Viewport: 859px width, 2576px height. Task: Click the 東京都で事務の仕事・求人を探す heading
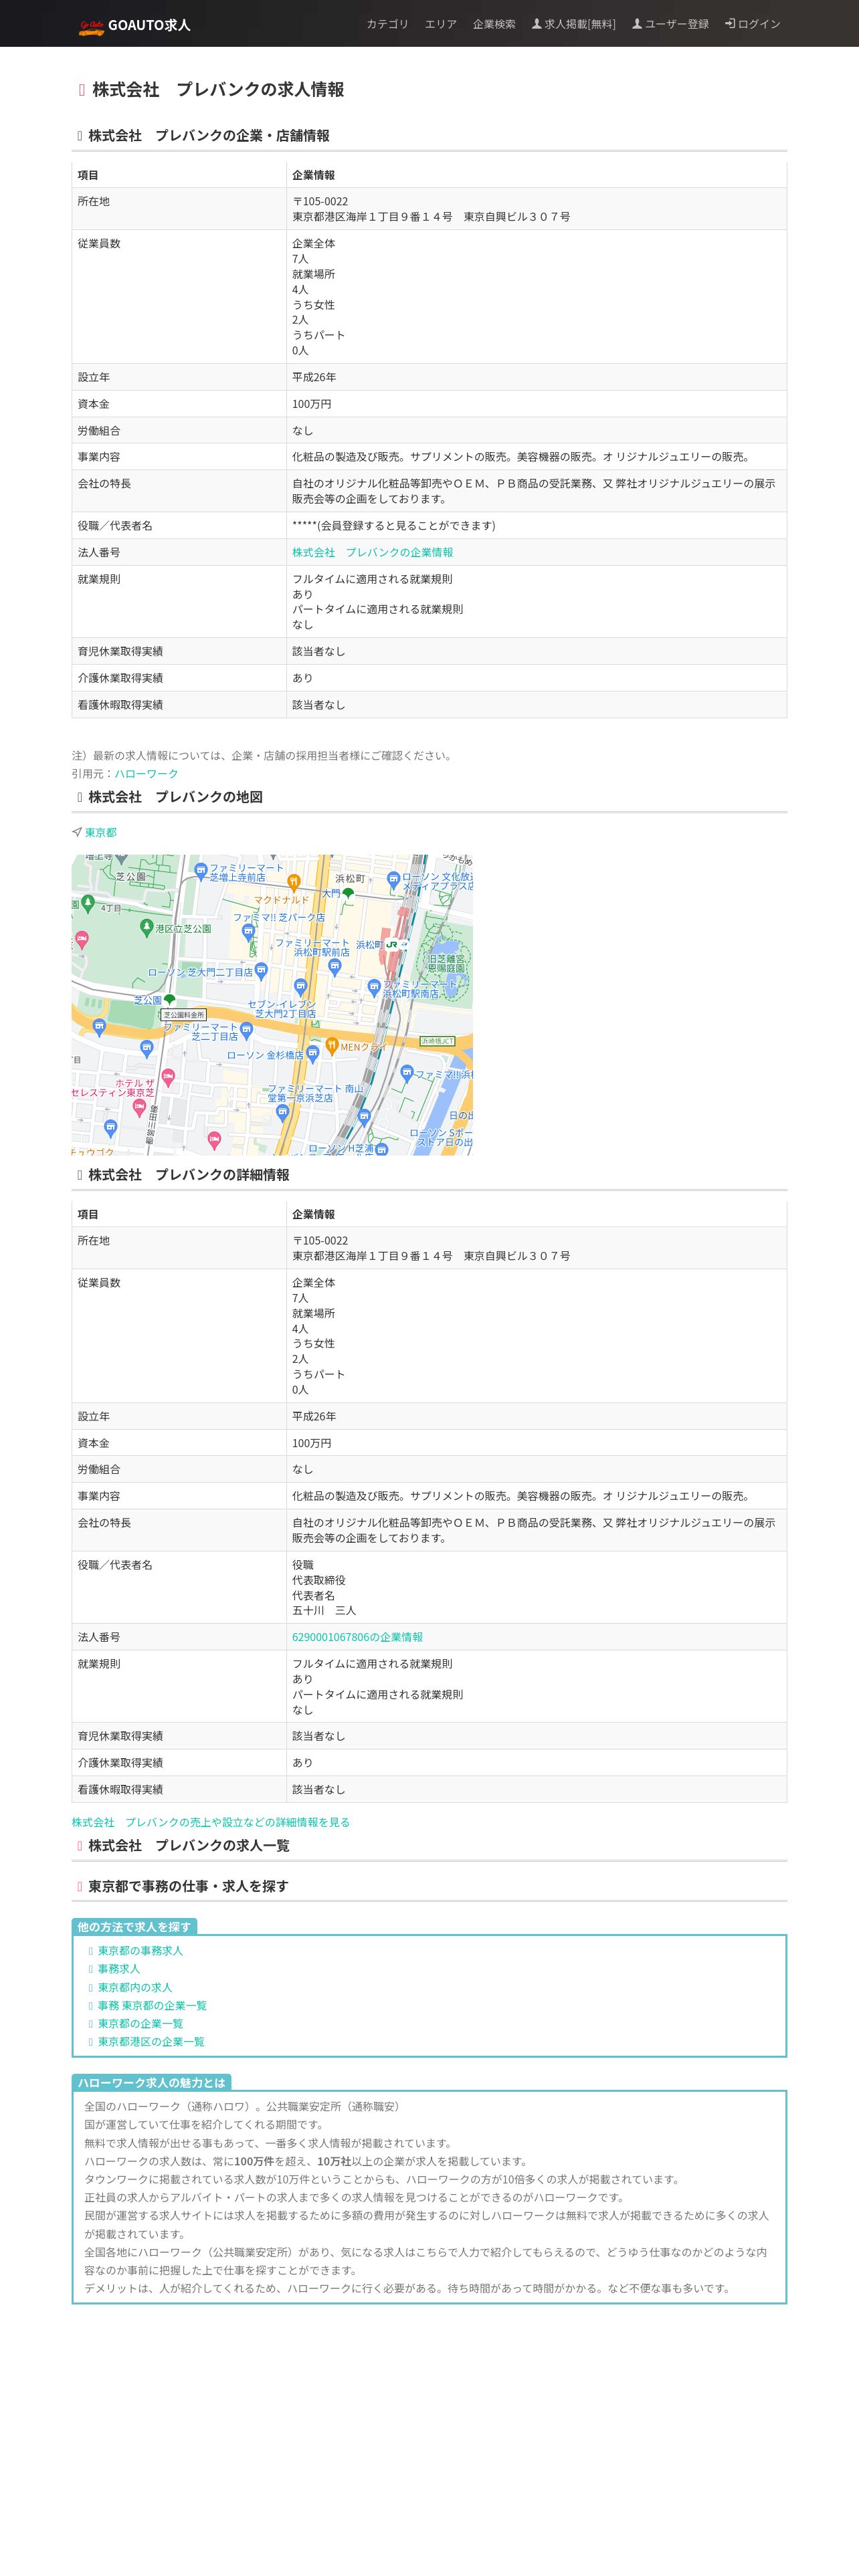(188, 1886)
